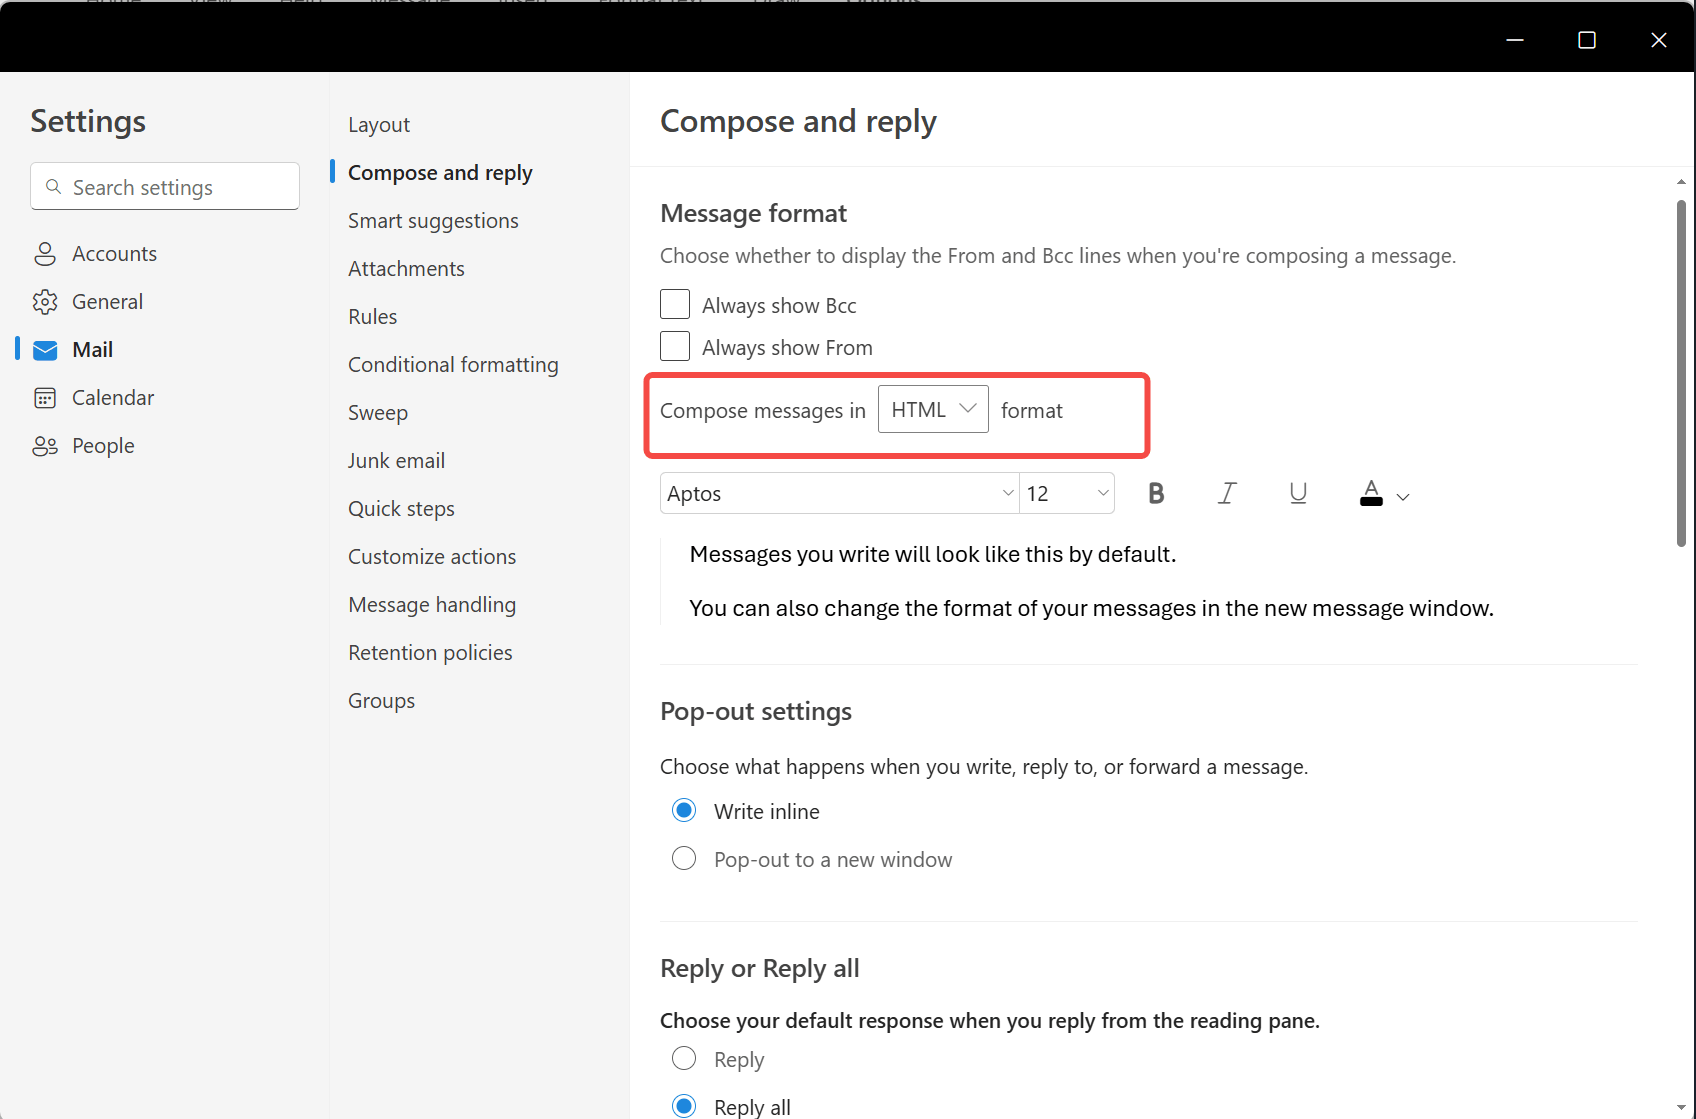The width and height of the screenshot is (1696, 1119).
Task: Open Junk email settings
Action: tap(396, 461)
